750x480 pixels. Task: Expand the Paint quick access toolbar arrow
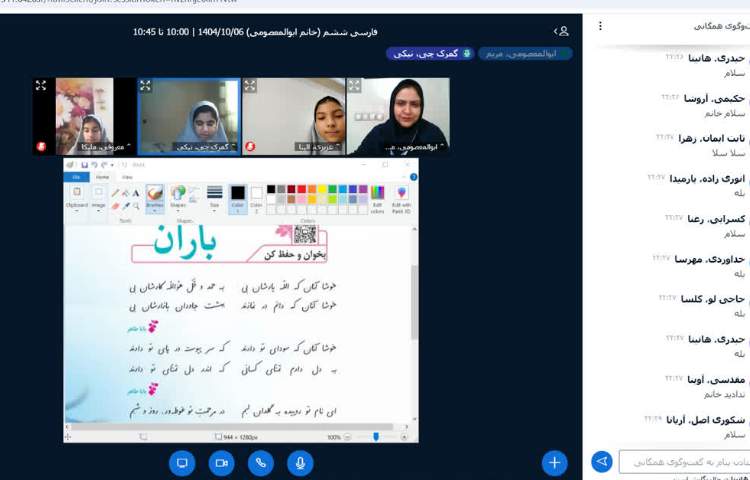(x=112, y=165)
